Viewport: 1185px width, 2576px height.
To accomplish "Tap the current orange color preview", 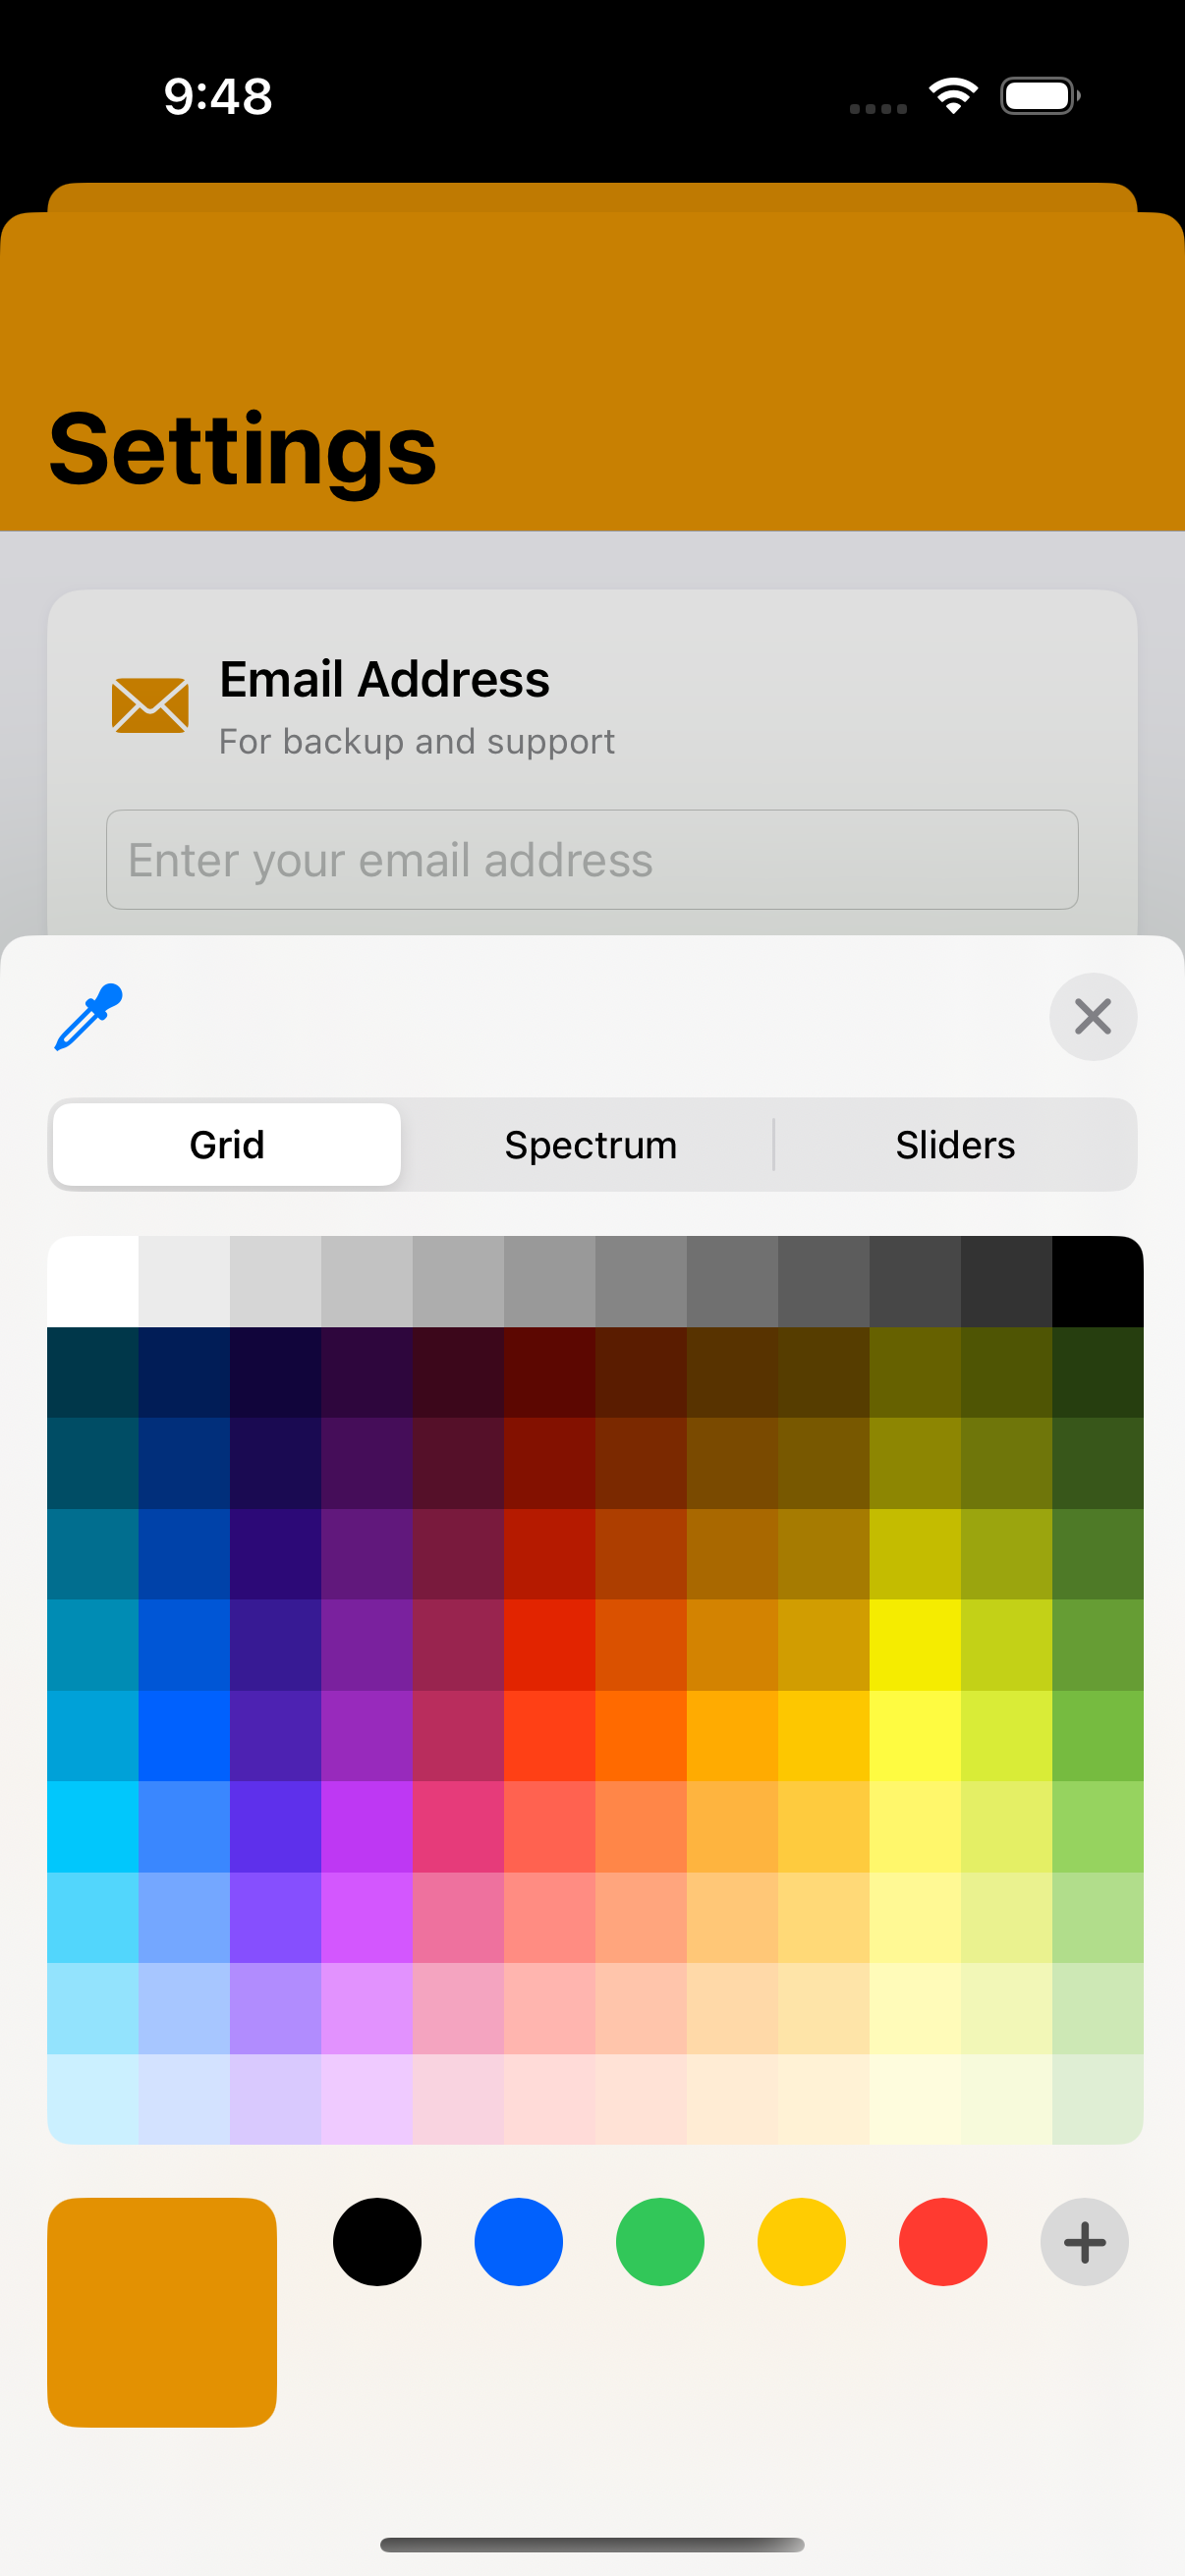I will pos(162,2315).
